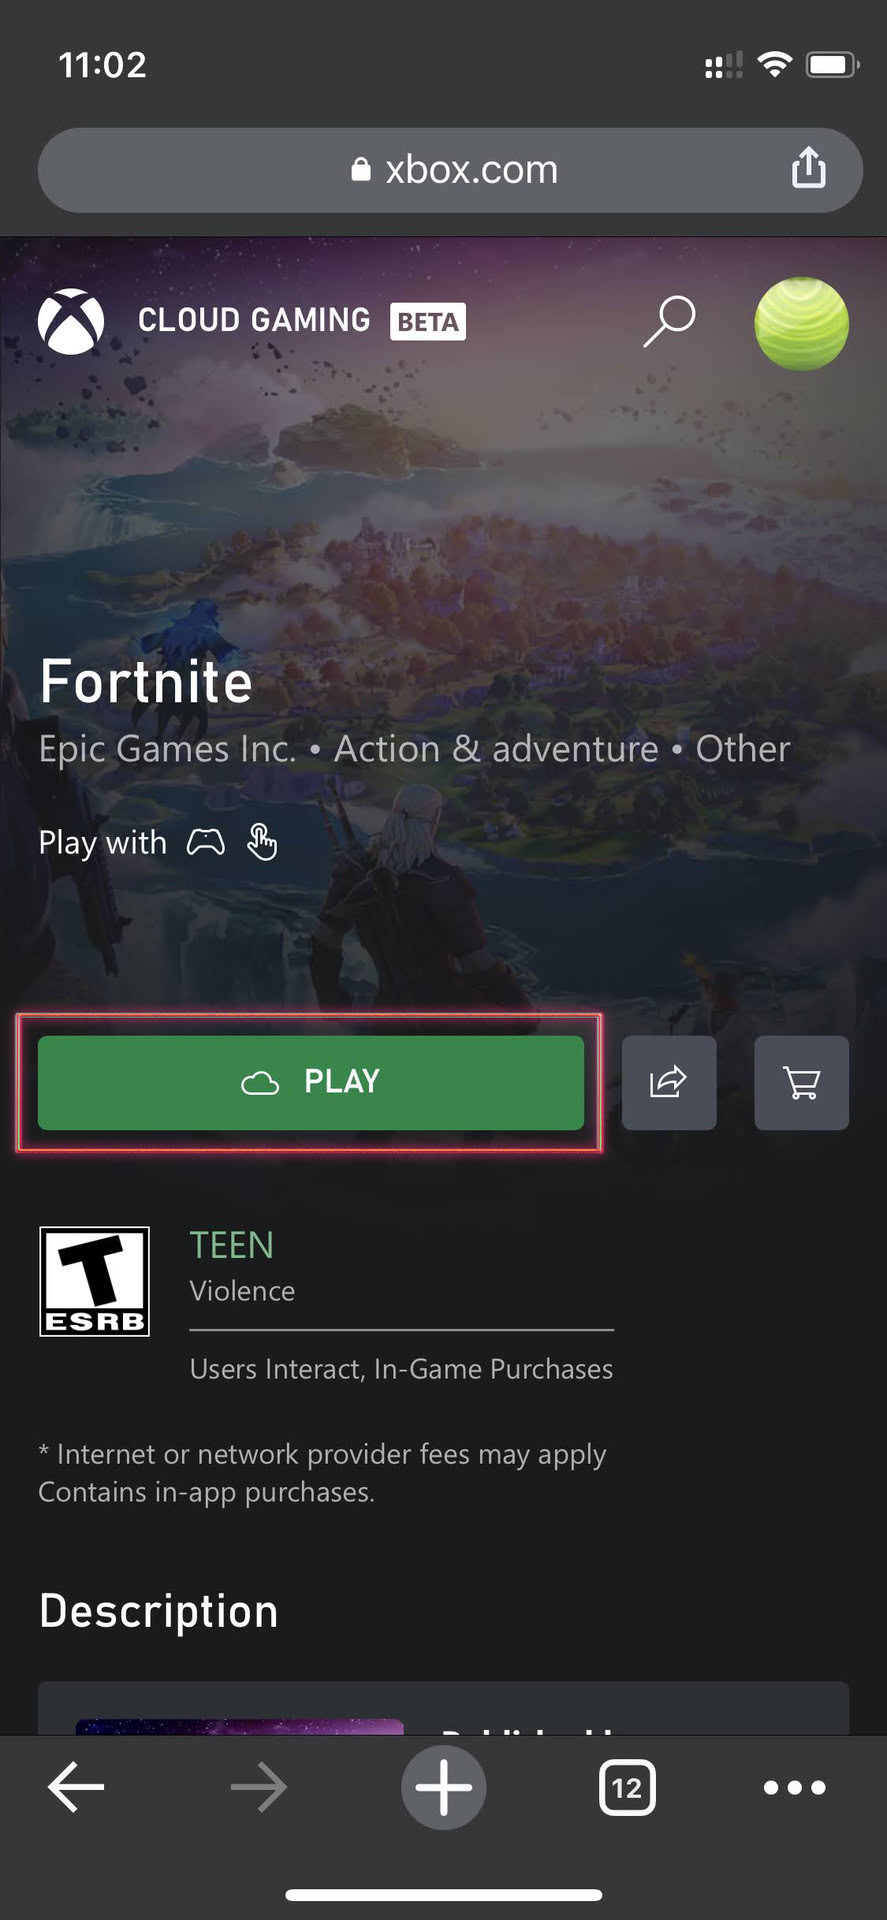Click the CLOUD GAMING header title

point(254,321)
